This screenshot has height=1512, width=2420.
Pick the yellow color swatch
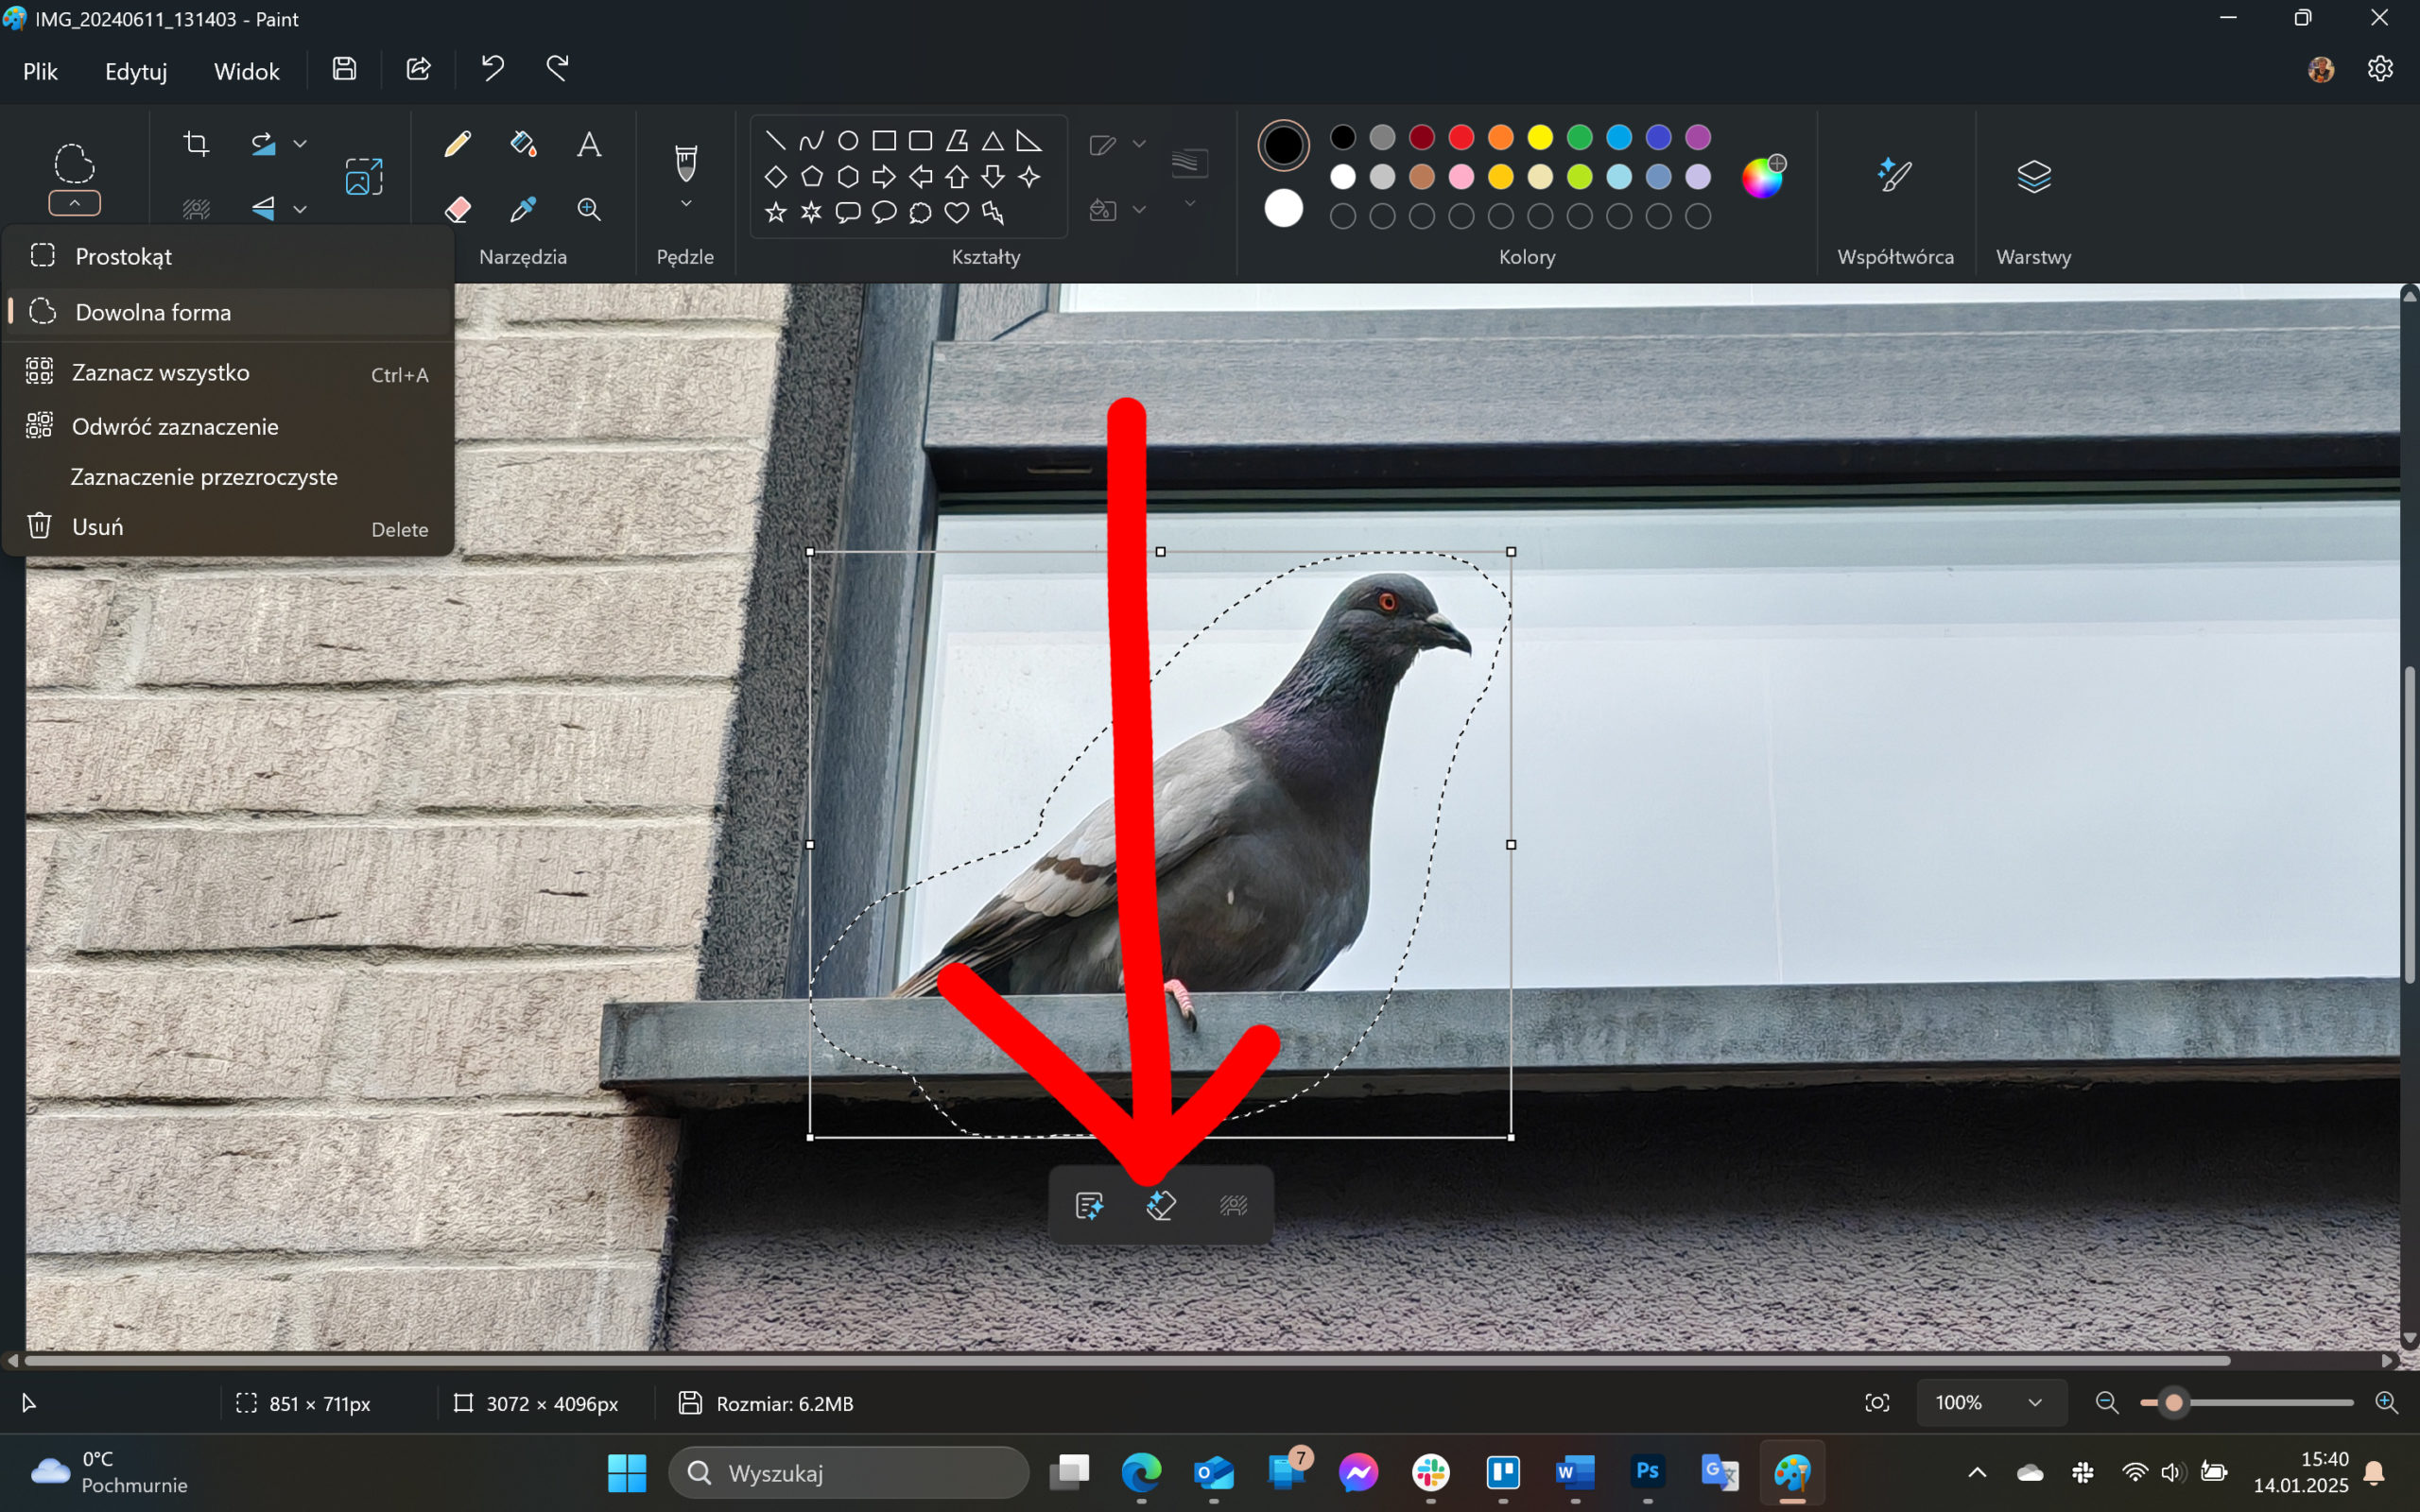(x=1540, y=137)
